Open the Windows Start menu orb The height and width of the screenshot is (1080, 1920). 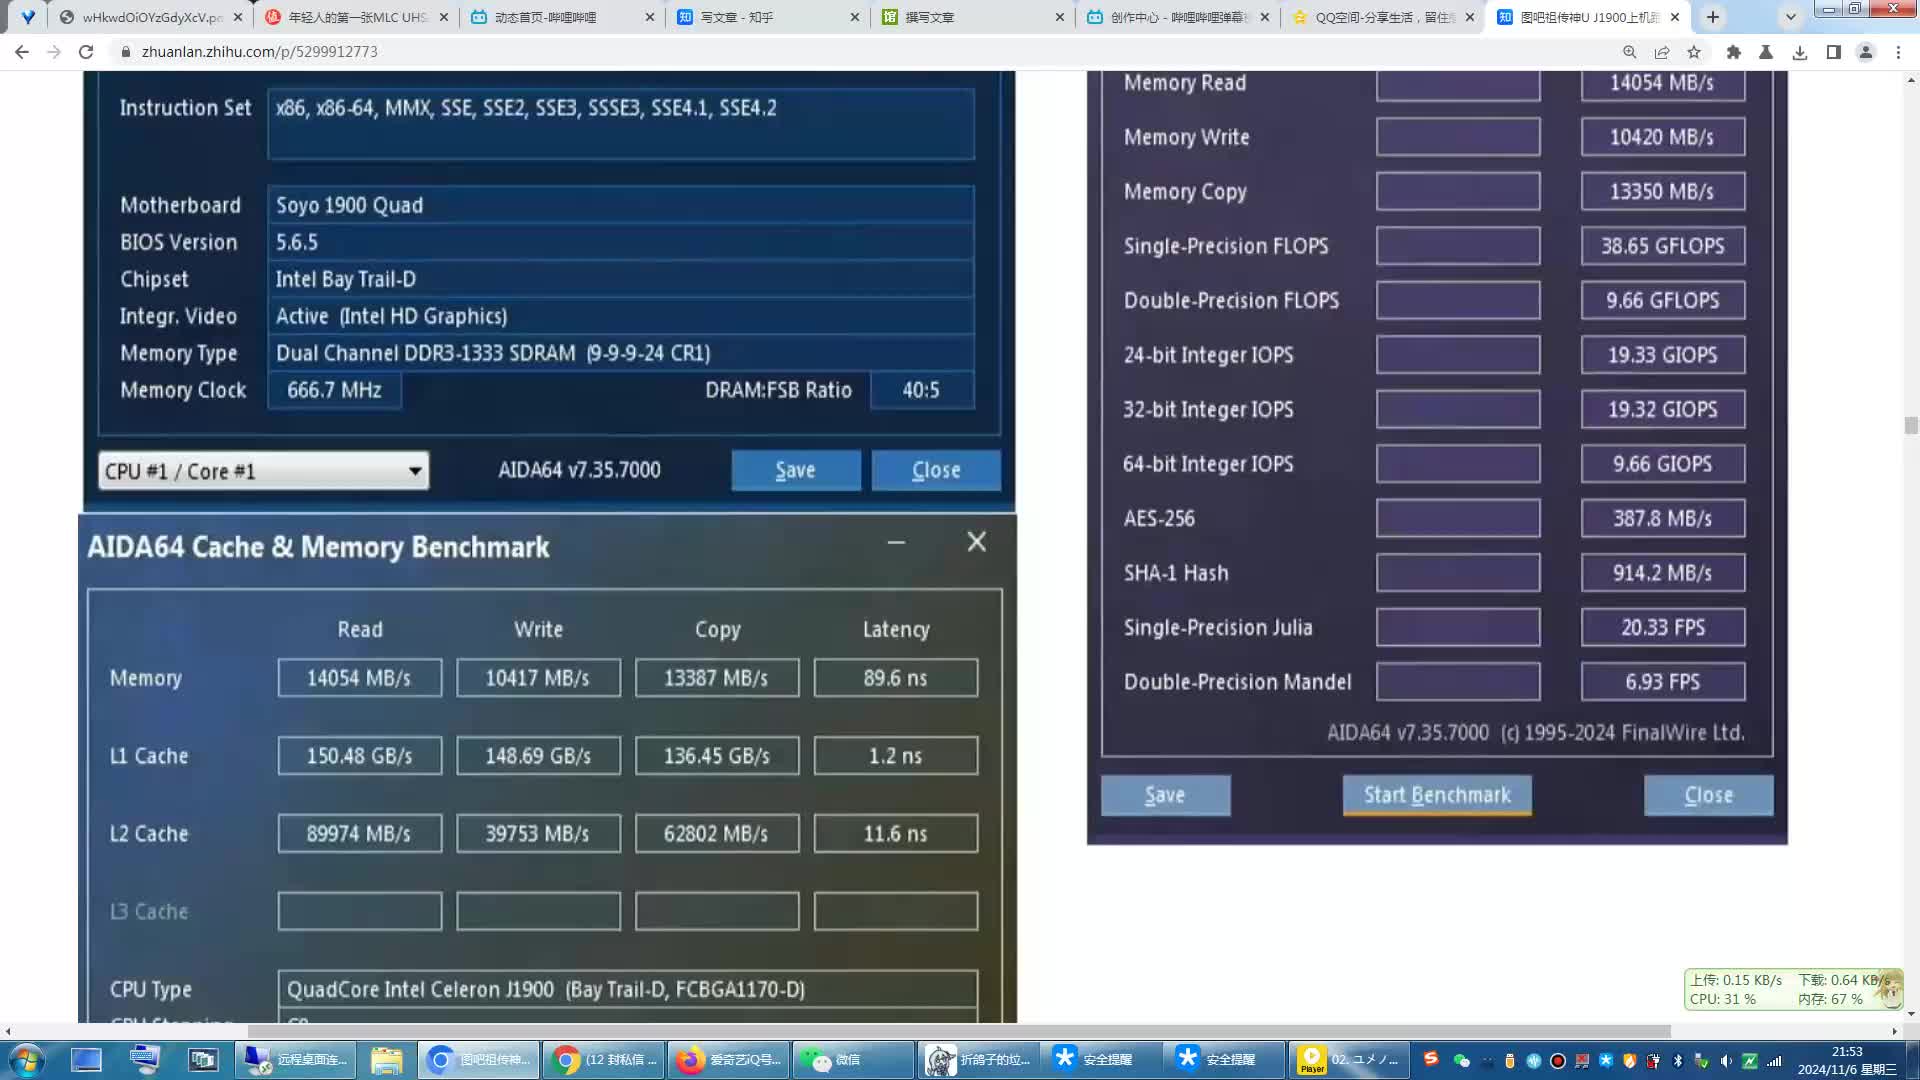[x=26, y=1059]
